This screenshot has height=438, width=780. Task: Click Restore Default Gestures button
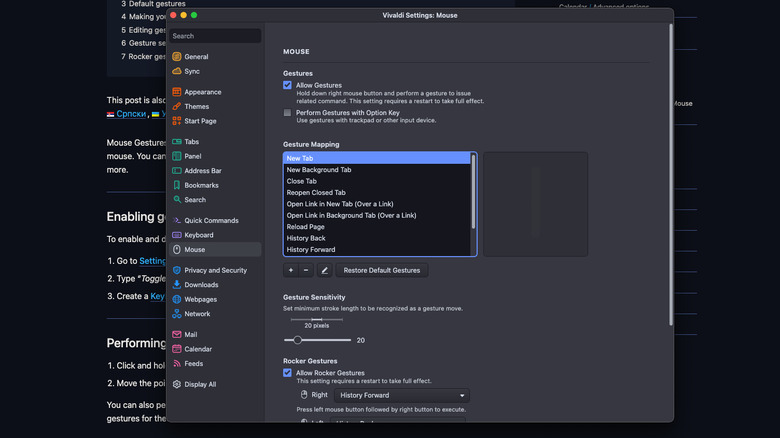tap(383, 270)
